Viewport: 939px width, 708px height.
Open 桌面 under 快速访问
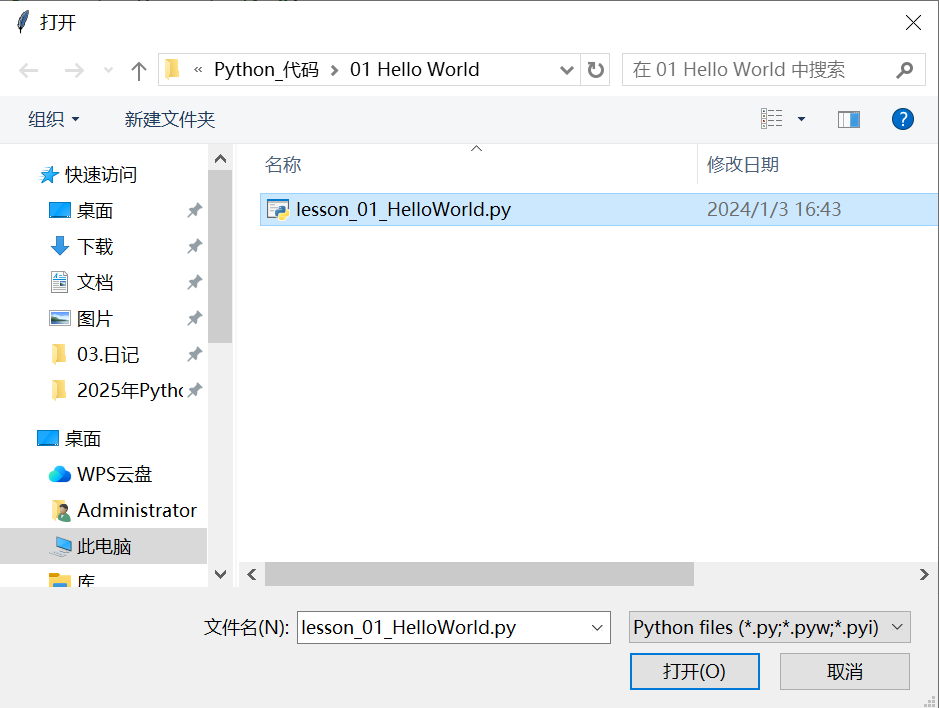pos(95,211)
